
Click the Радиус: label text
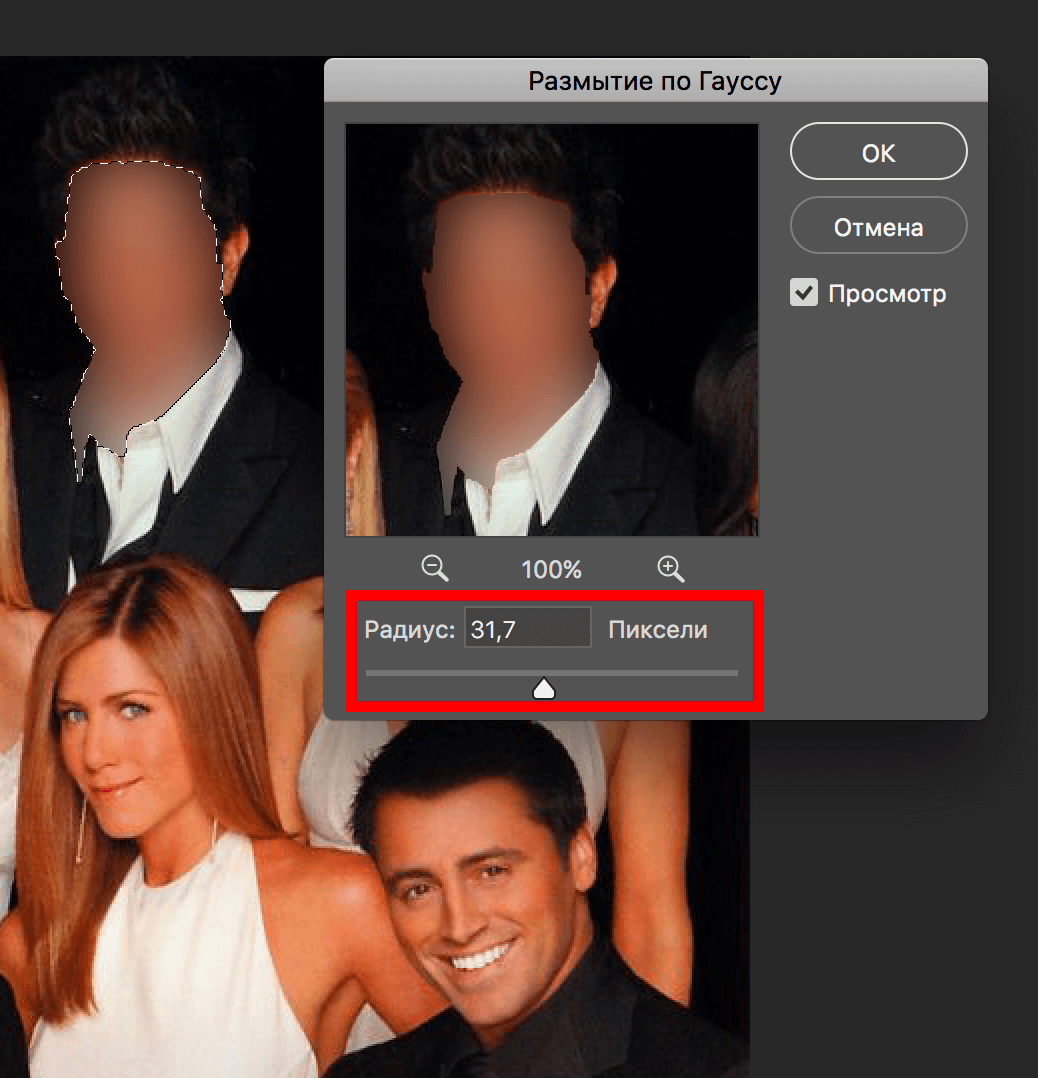click(409, 630)
